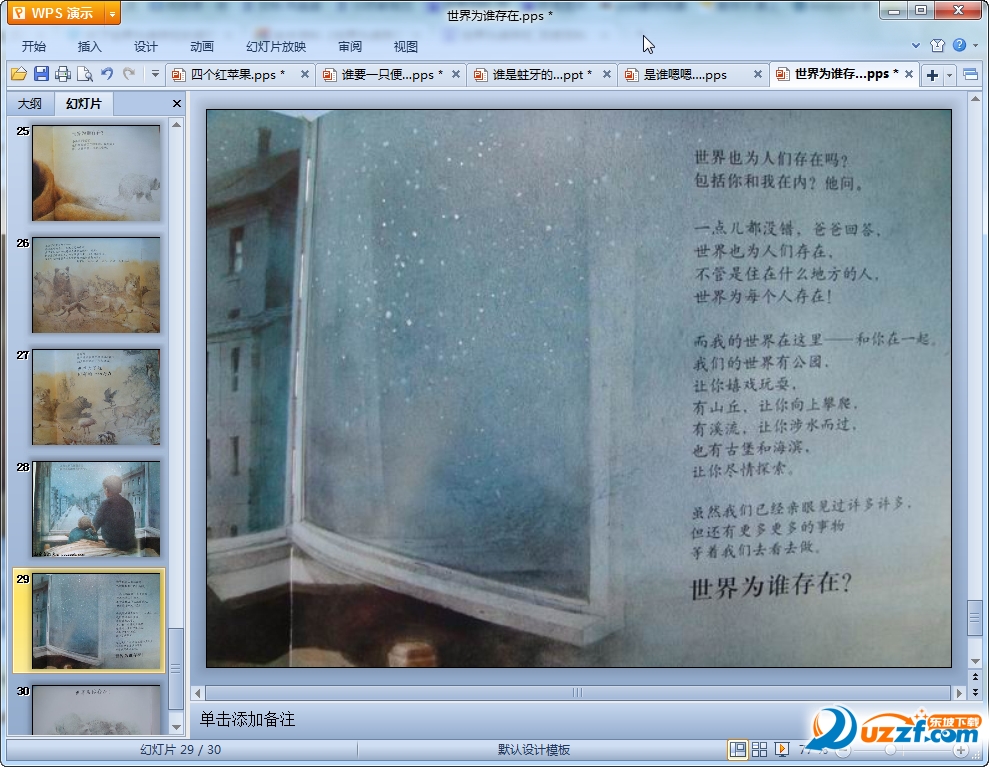Start slideshow from status bar icon

click(781, 749)
